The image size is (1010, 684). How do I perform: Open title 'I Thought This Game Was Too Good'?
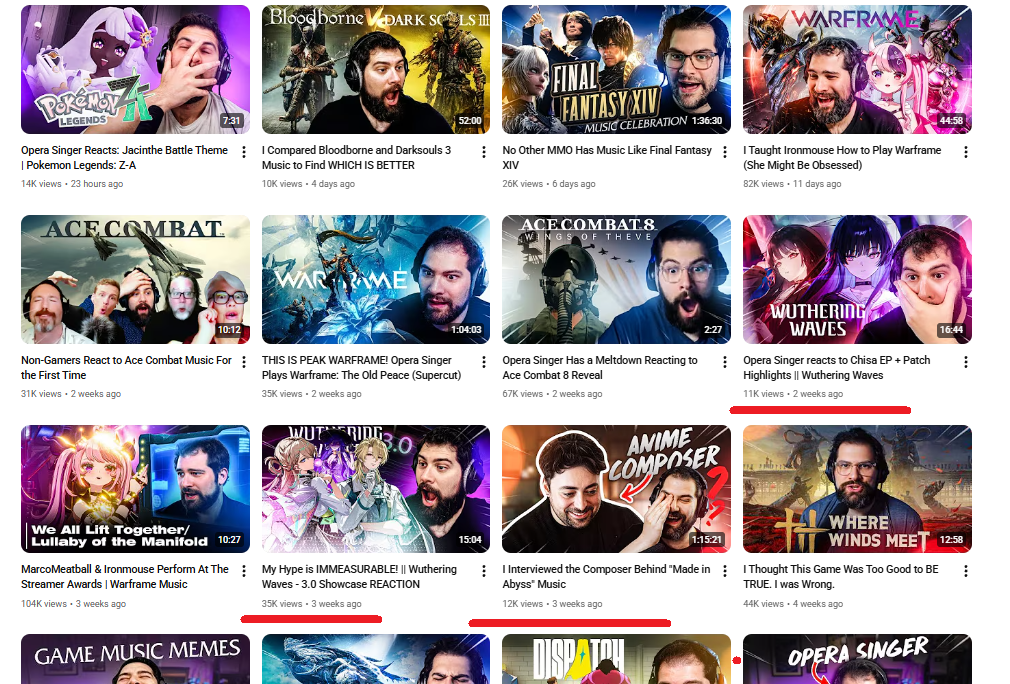841,576
